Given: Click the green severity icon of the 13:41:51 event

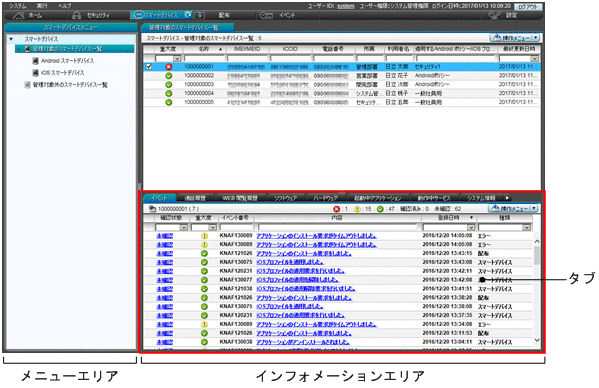Looking at the screenshot, I should (x=204, y=289).
